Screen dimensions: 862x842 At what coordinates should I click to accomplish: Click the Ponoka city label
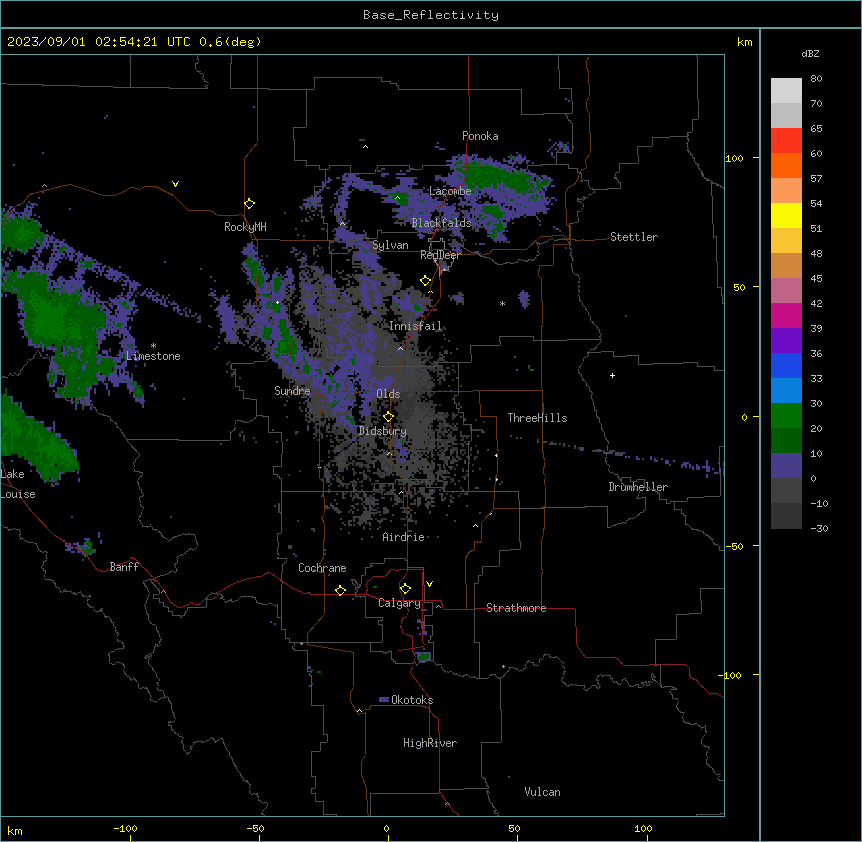click(x=480, y=136)
